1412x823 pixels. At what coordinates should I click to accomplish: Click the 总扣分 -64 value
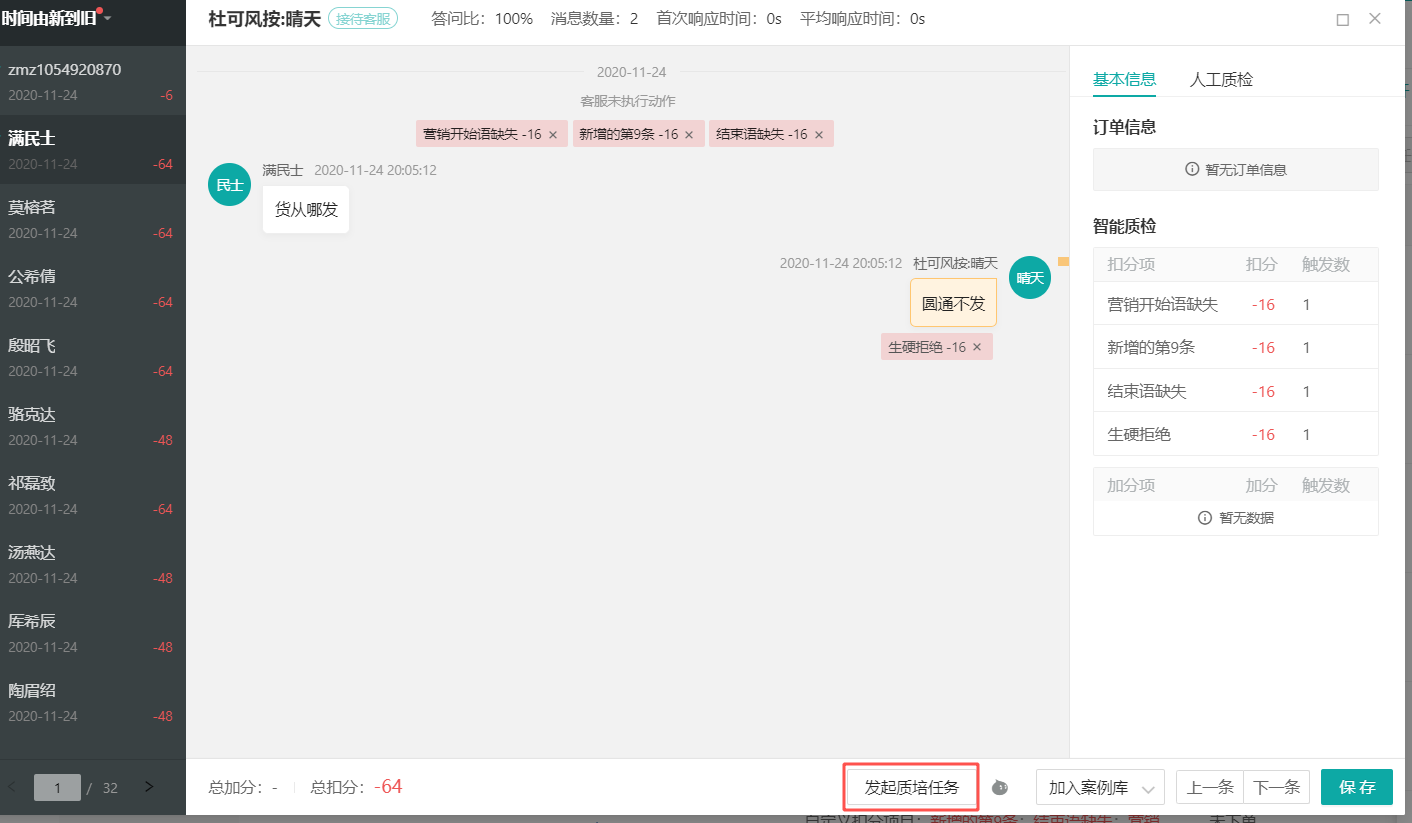click(x=388, y=787)
